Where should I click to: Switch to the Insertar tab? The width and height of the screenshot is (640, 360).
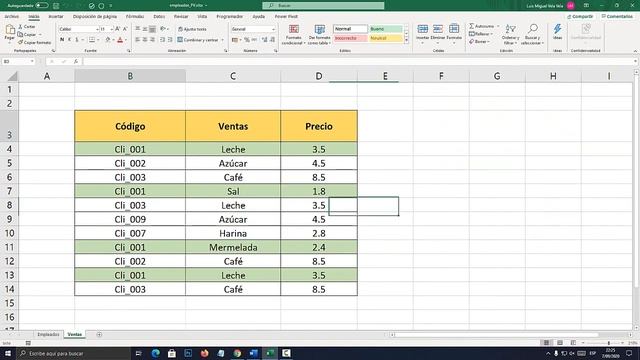(x=56, y=17)
